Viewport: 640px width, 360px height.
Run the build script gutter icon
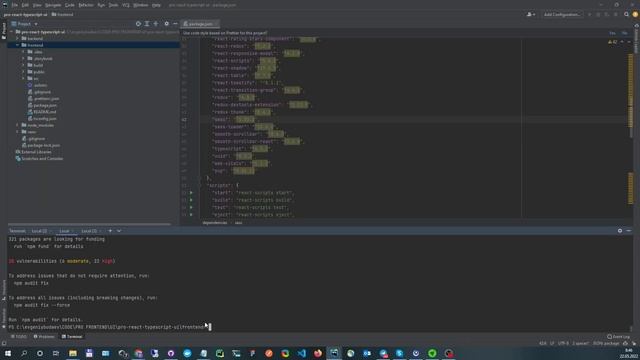tap(191, 200)
